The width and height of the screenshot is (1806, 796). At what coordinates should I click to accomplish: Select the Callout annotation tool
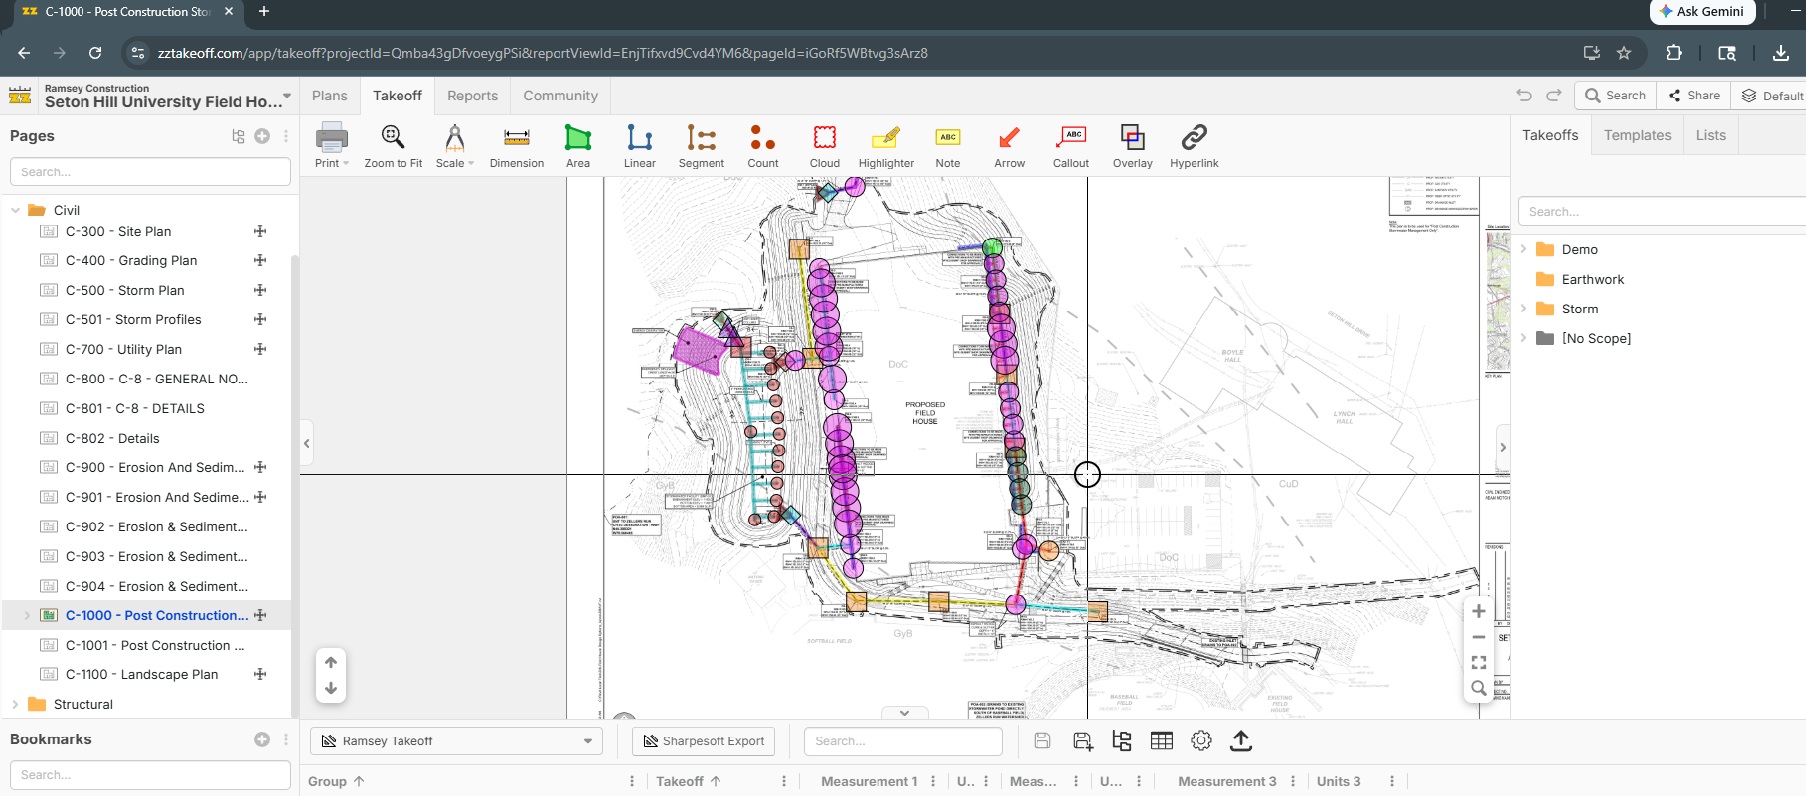click(1070, 145)
